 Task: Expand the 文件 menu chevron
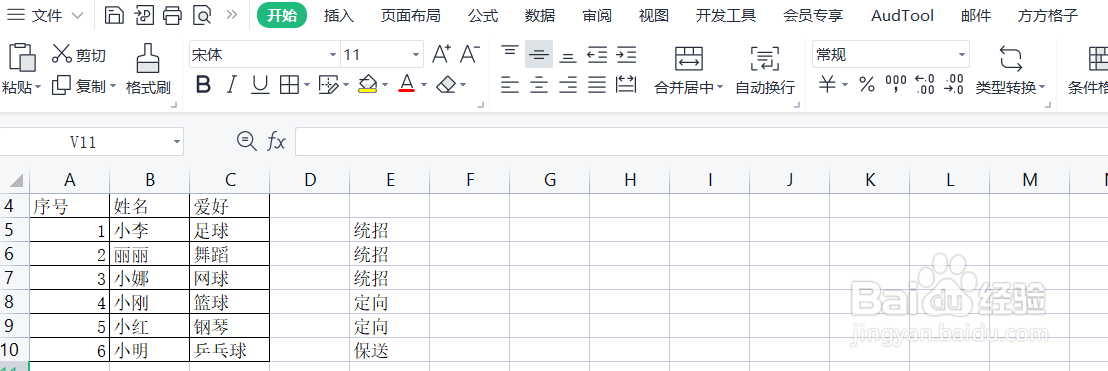pos(78,15)
